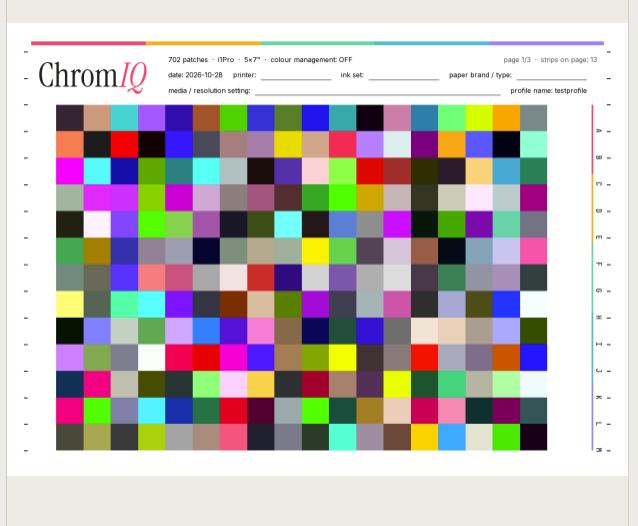Click the "page 1/3" indicator
638x526 pixels.
(x=517, y=60)
